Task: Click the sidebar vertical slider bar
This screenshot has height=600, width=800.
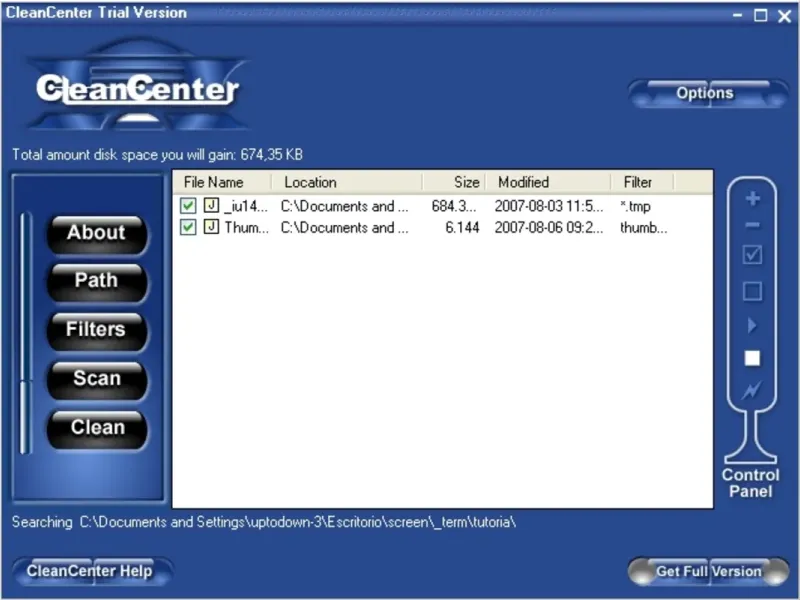Action: click(x=25, y=334)
